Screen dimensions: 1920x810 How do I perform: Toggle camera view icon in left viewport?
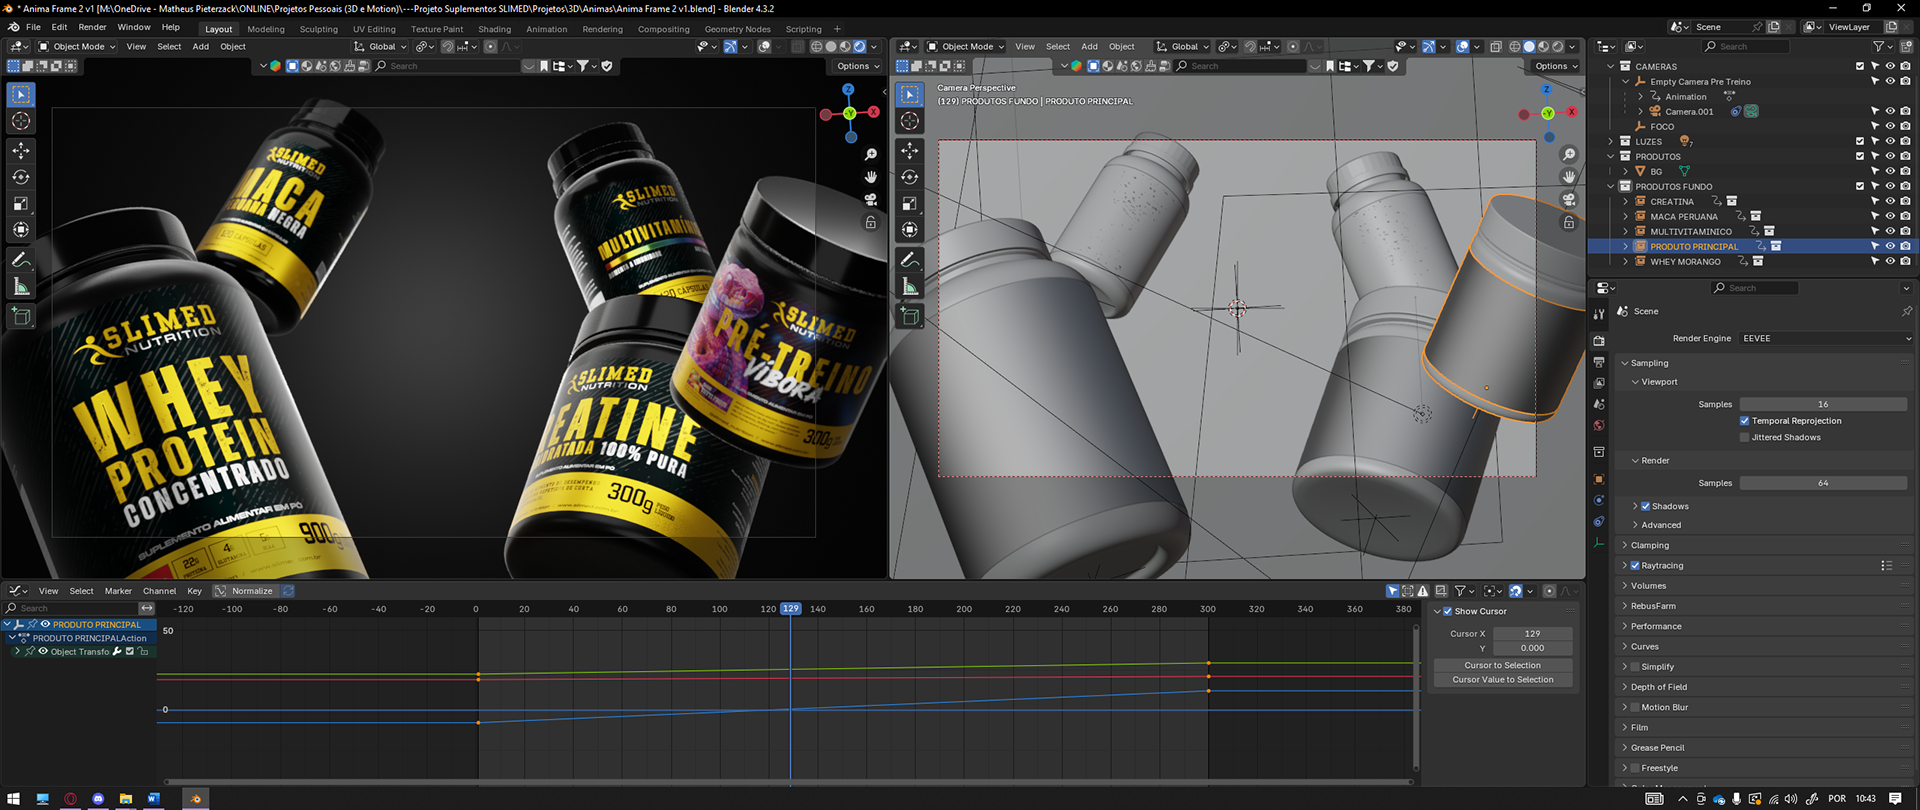[871, 200]
